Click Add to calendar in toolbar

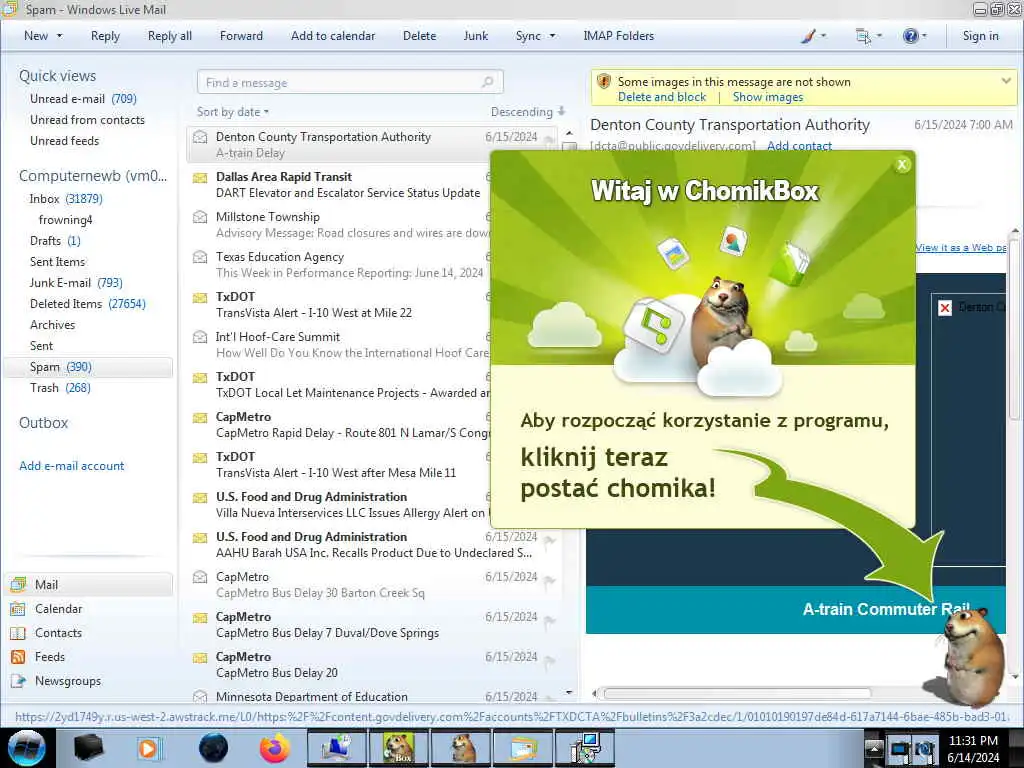(x=333, y=36)
